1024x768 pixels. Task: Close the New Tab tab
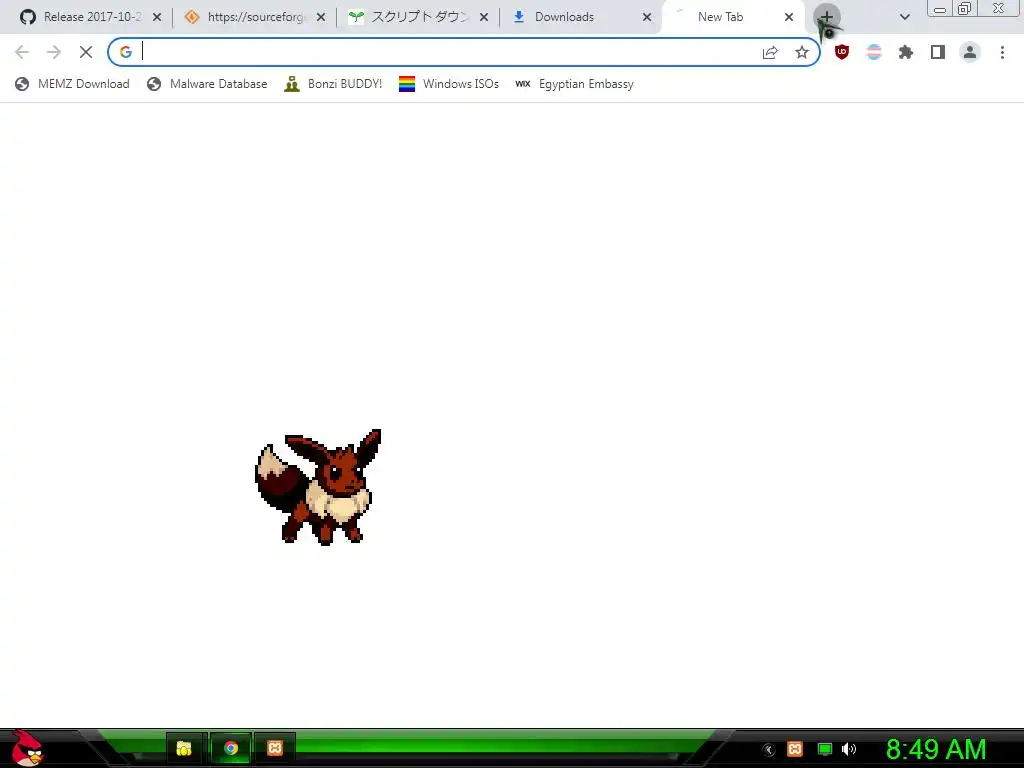click(789, 18)
